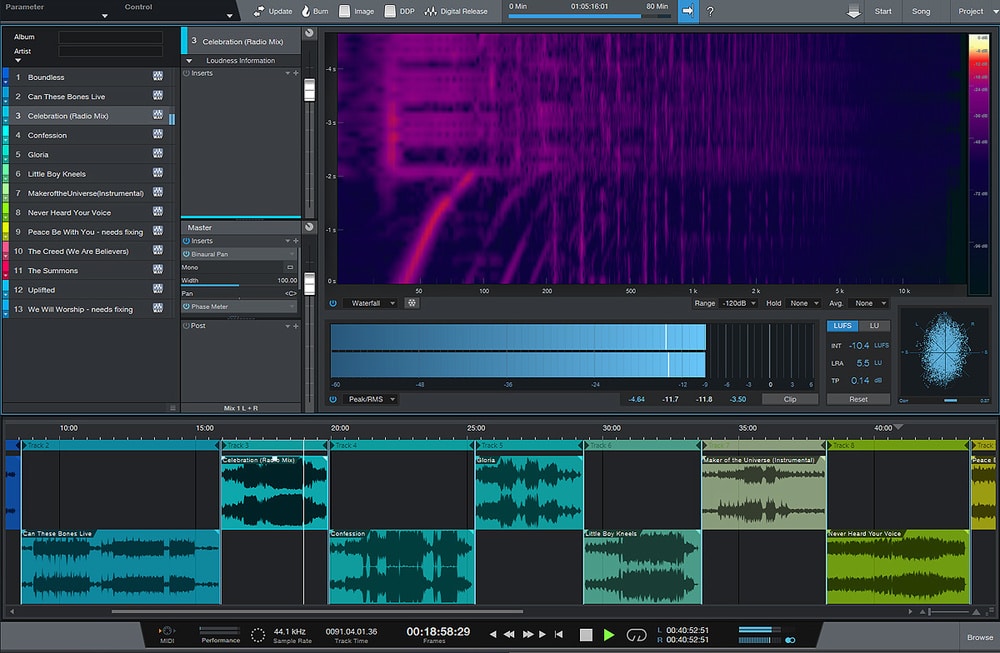Expand the arrow below Artist

(18, 61)
